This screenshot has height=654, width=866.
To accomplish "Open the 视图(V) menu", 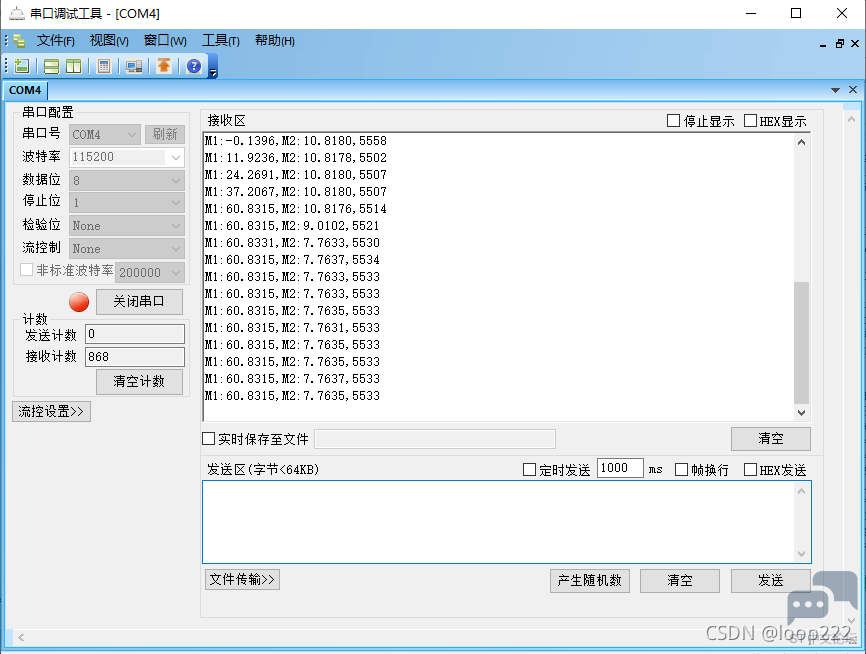I will point(109,41).
